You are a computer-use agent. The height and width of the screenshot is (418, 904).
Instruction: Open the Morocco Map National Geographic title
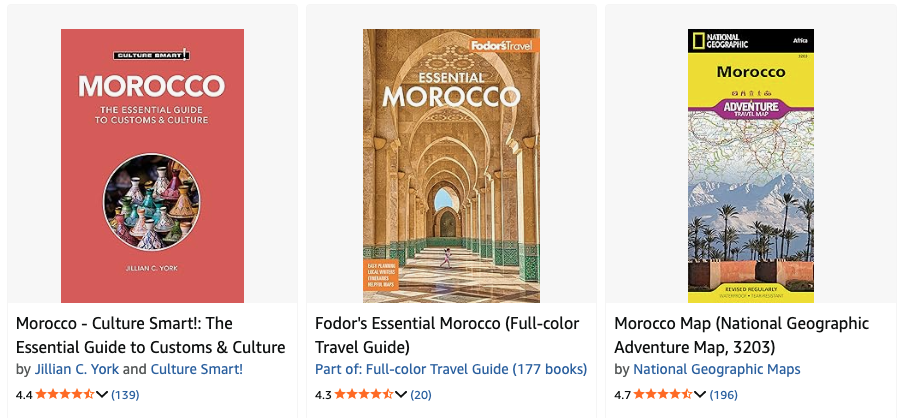click(x=741, y=335)
